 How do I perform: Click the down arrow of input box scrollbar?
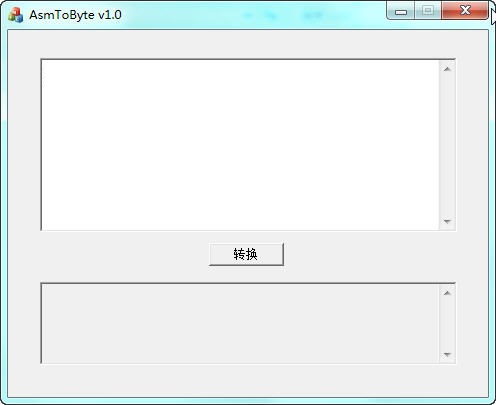pos(447,221)
